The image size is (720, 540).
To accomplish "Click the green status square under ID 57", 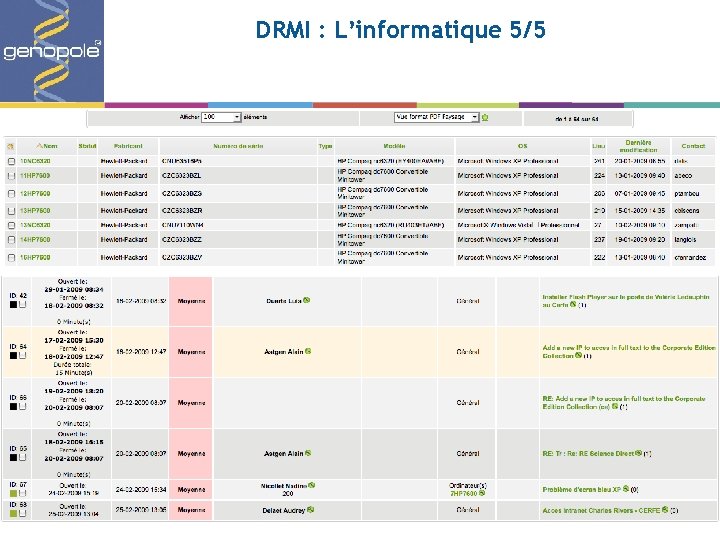I will pos(13,493).
